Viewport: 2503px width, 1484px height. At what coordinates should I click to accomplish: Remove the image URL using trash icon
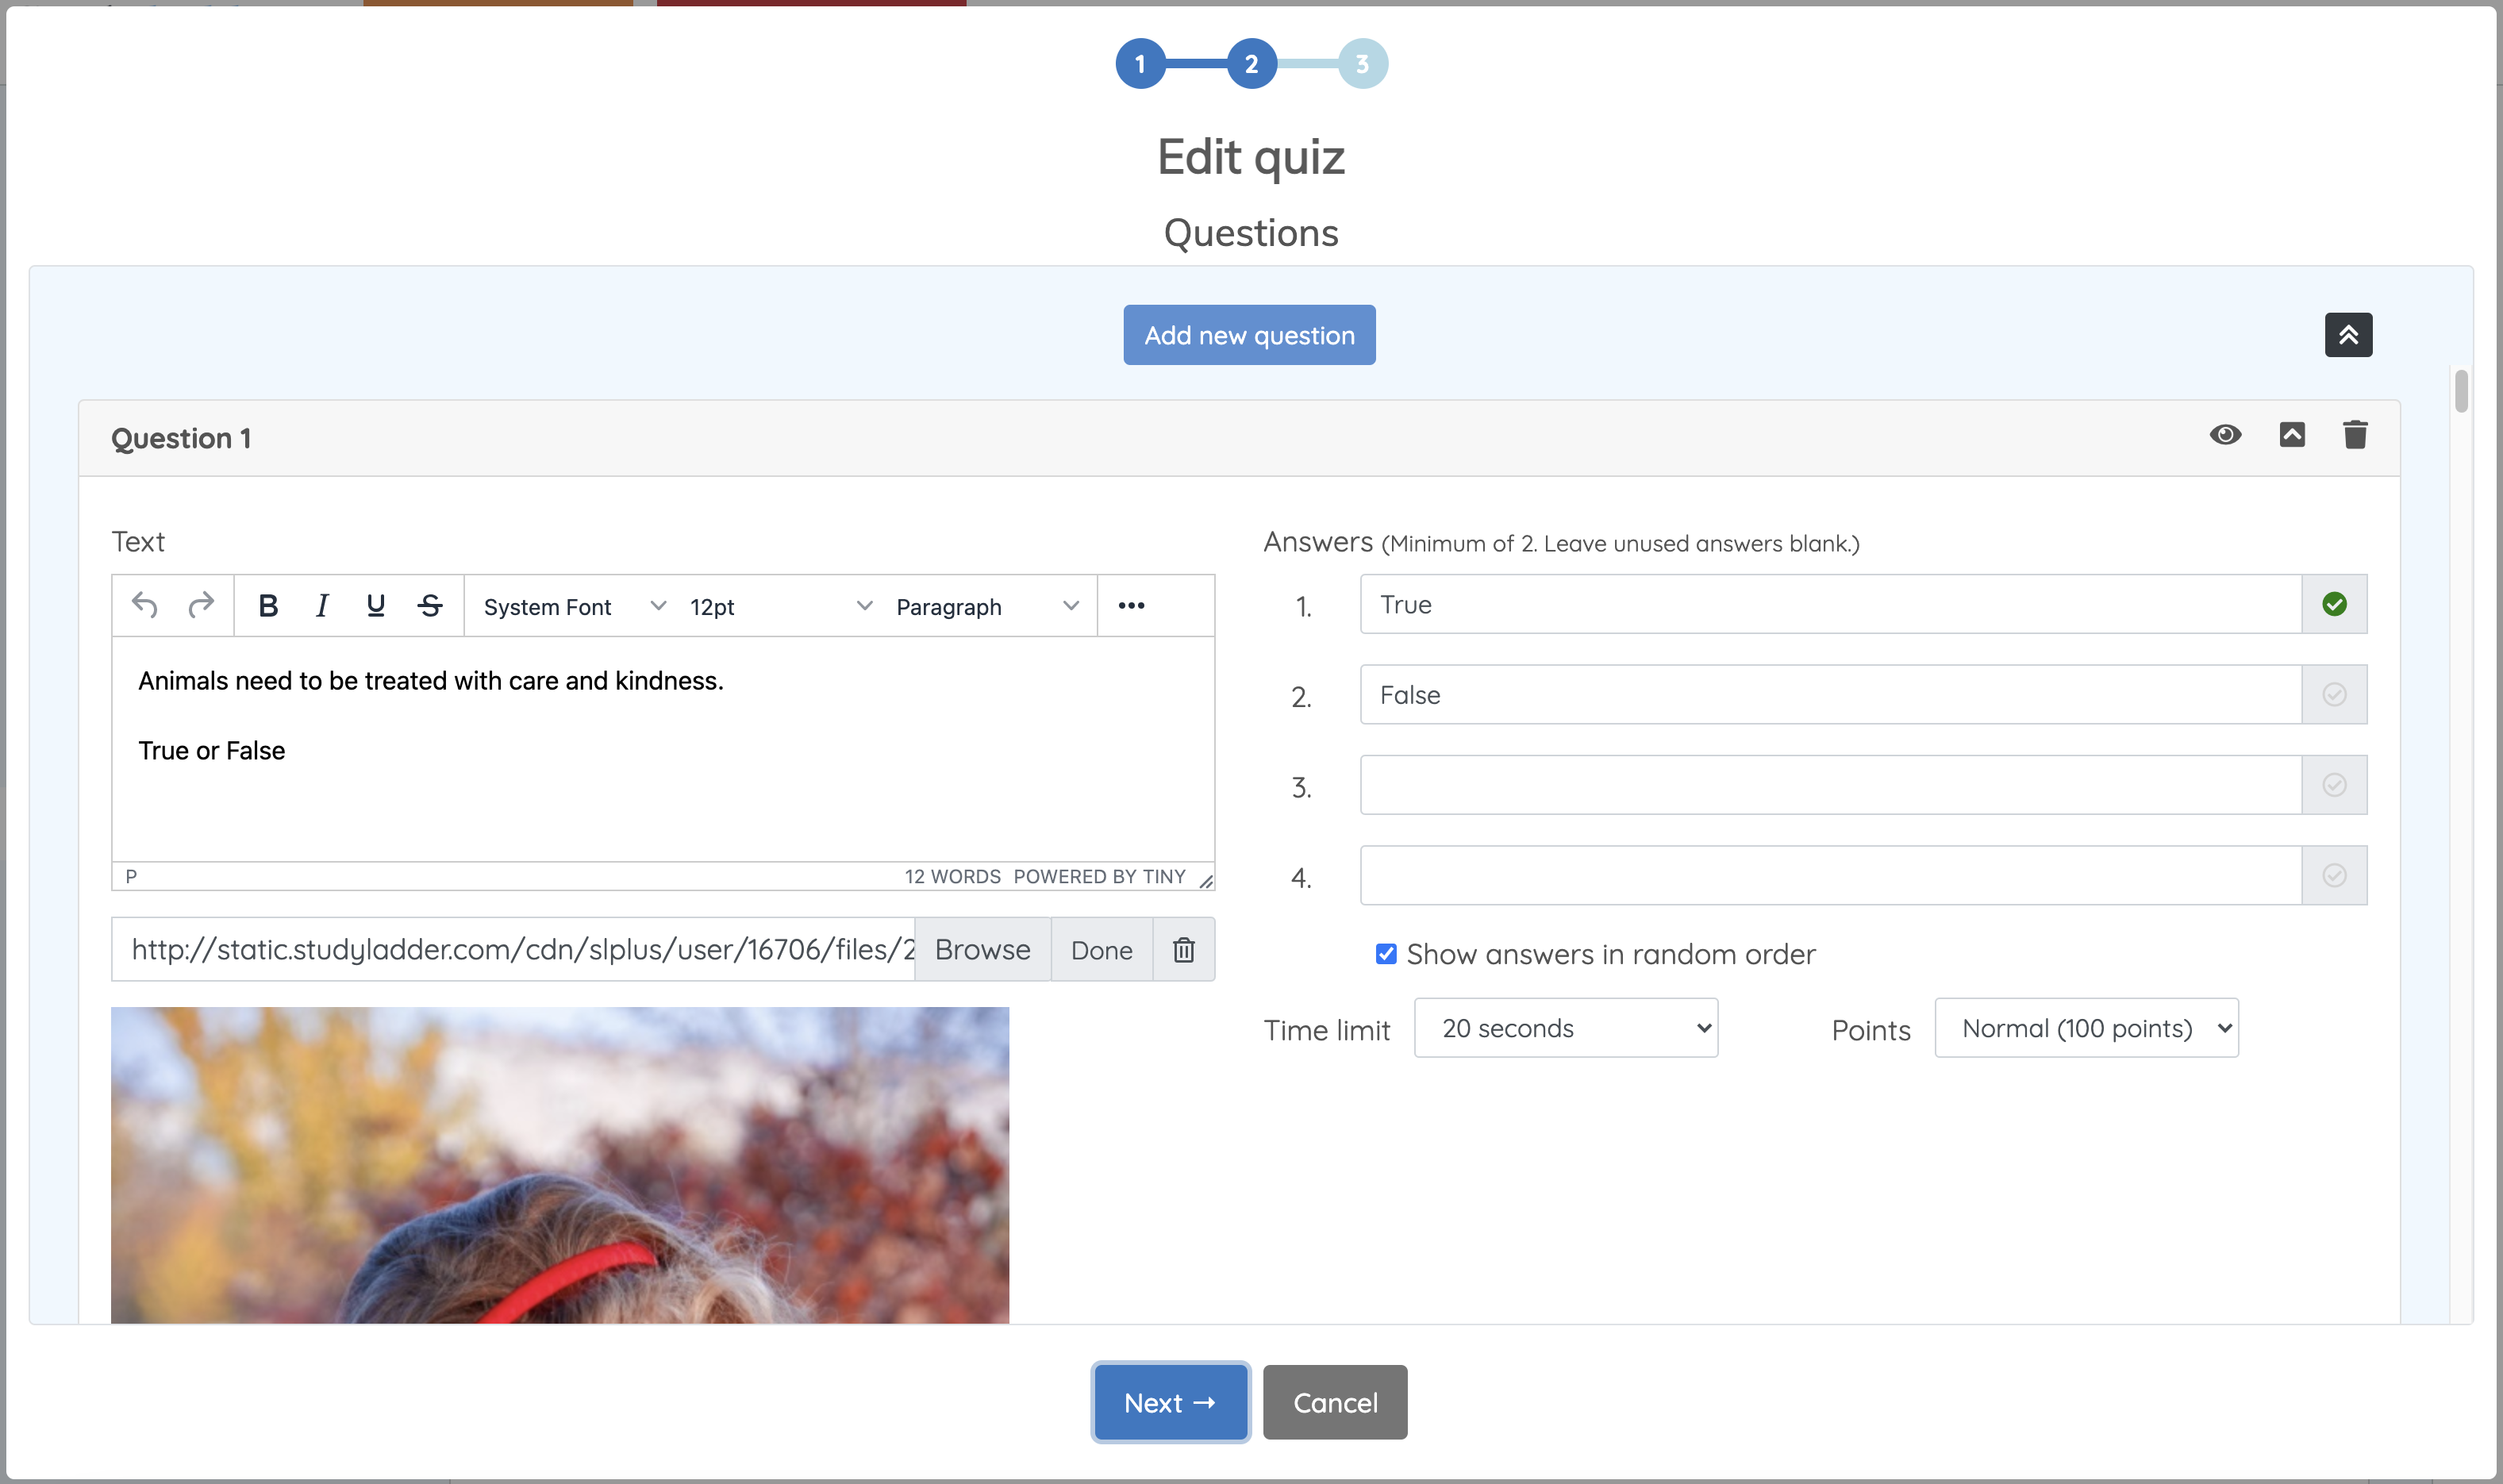coord(1183,950)
